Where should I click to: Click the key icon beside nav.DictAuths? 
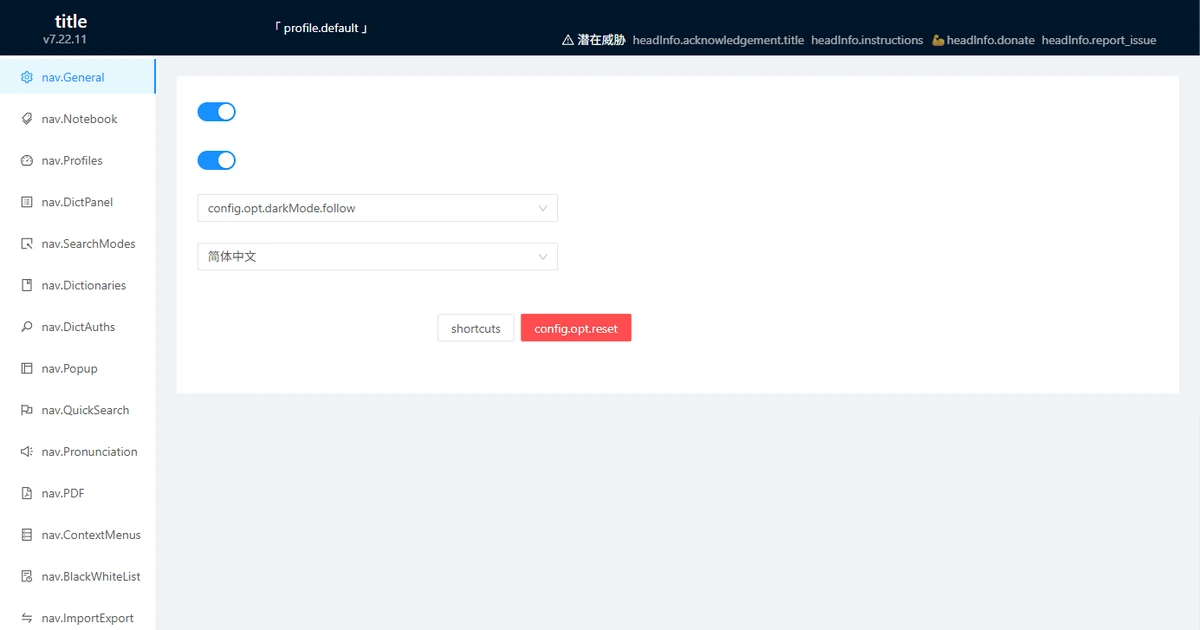point(27,327)
